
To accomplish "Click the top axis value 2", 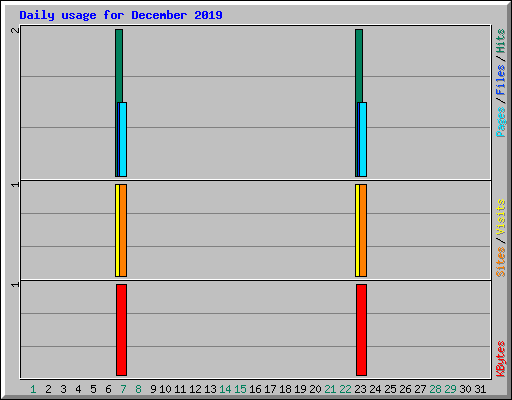I will 15,30.
